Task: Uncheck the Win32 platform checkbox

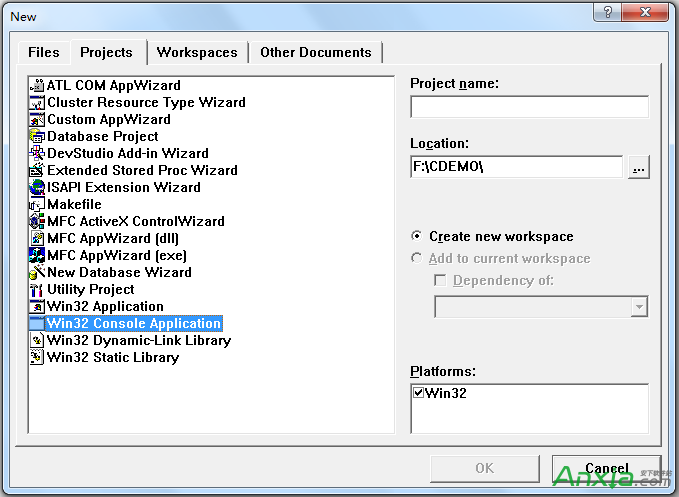Action: point(418,393)
